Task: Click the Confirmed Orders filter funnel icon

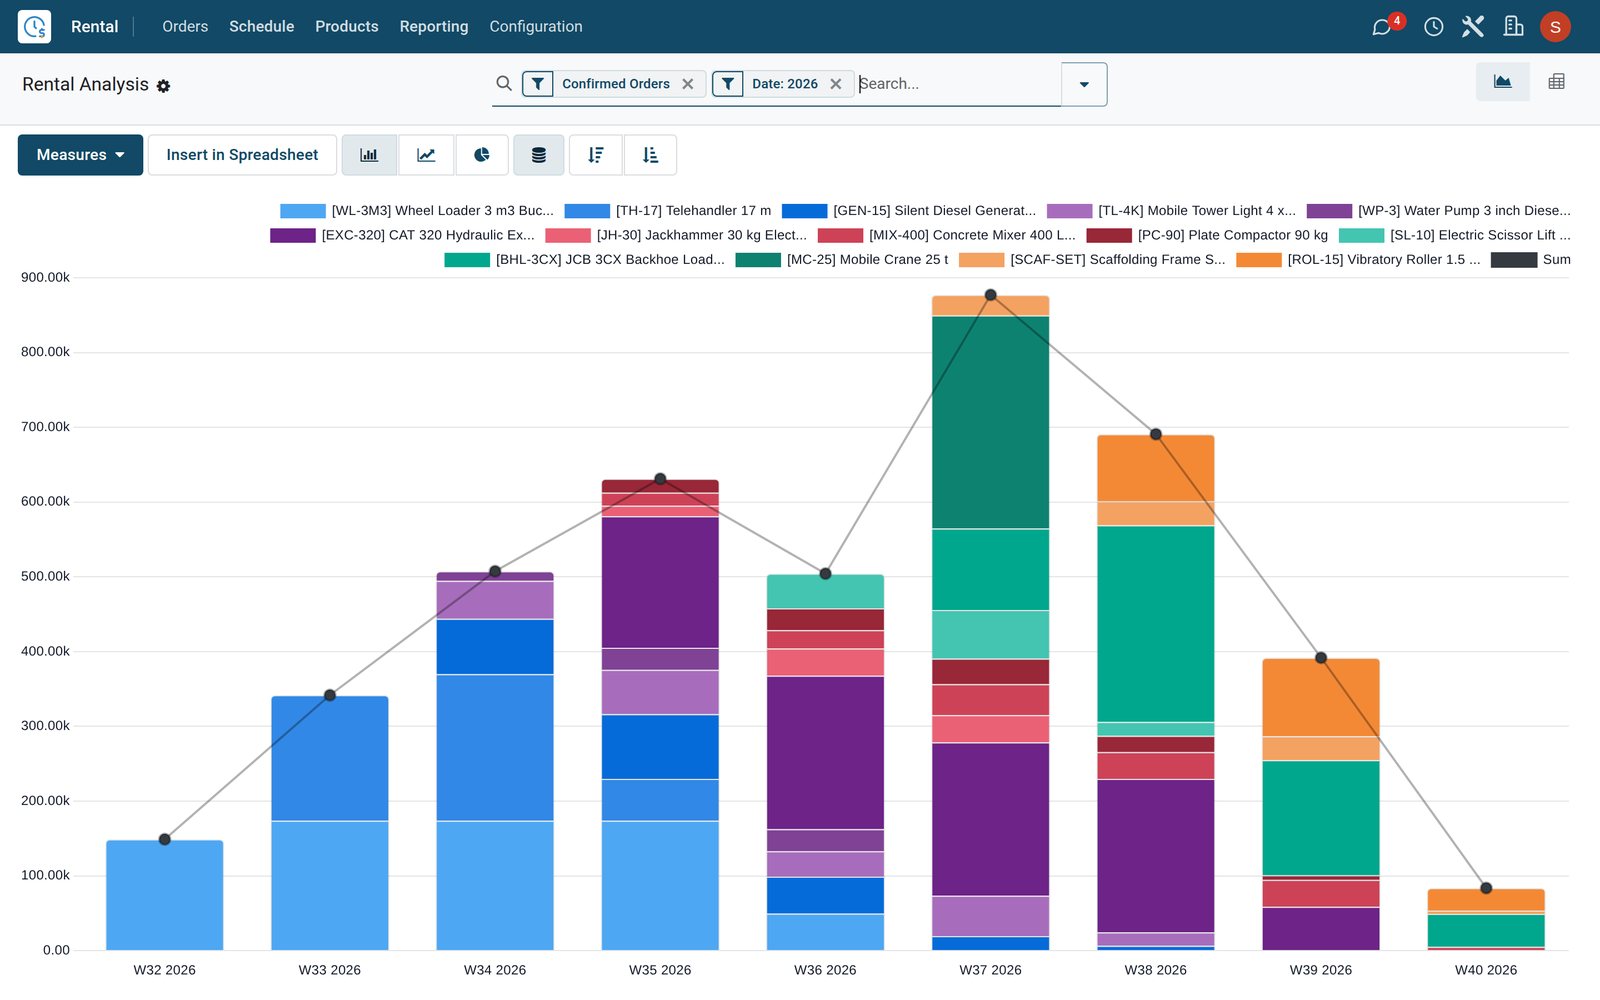Action: pyautogui.click(x=538, y=84)
